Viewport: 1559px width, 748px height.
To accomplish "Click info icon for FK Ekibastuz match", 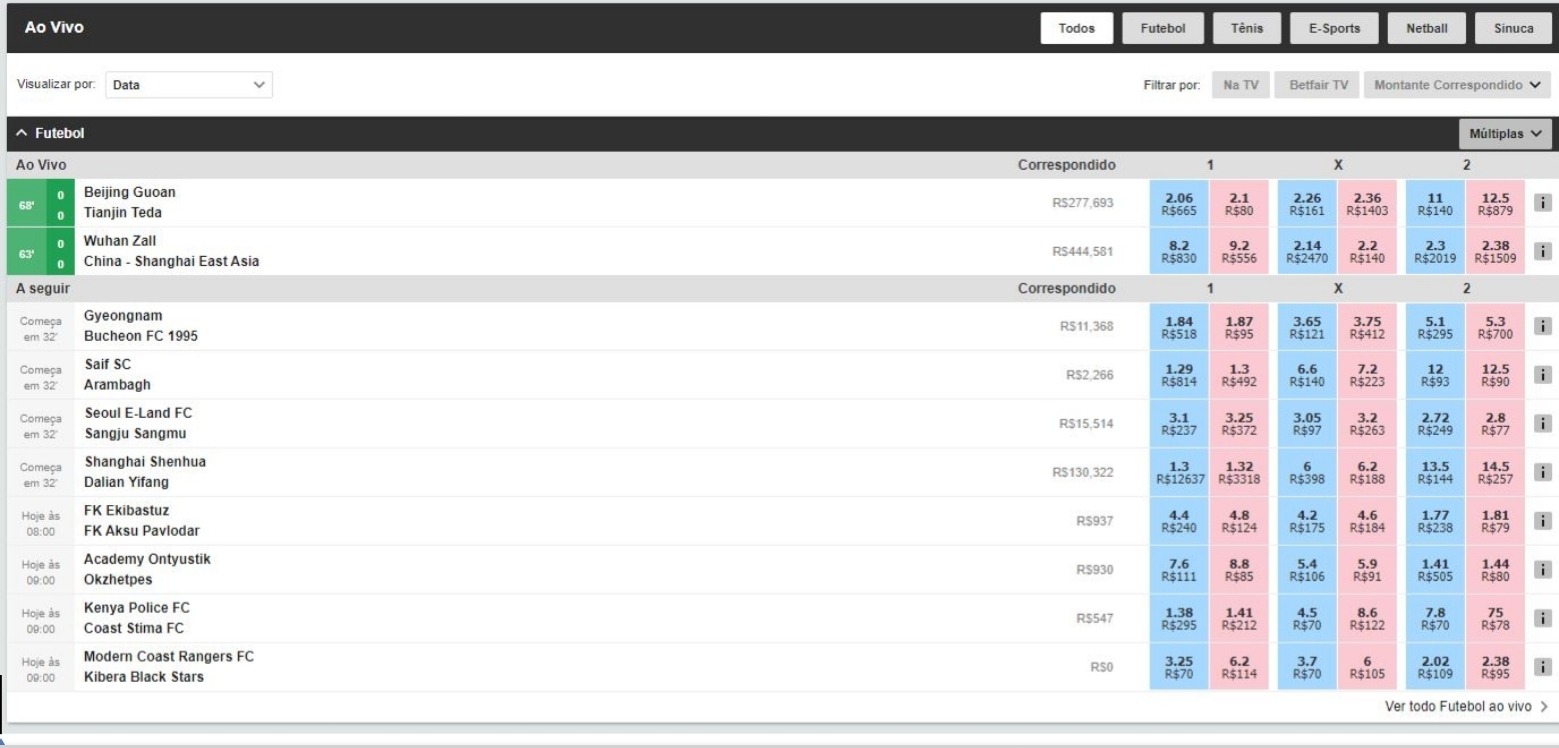I will (x=1542, y=521).
